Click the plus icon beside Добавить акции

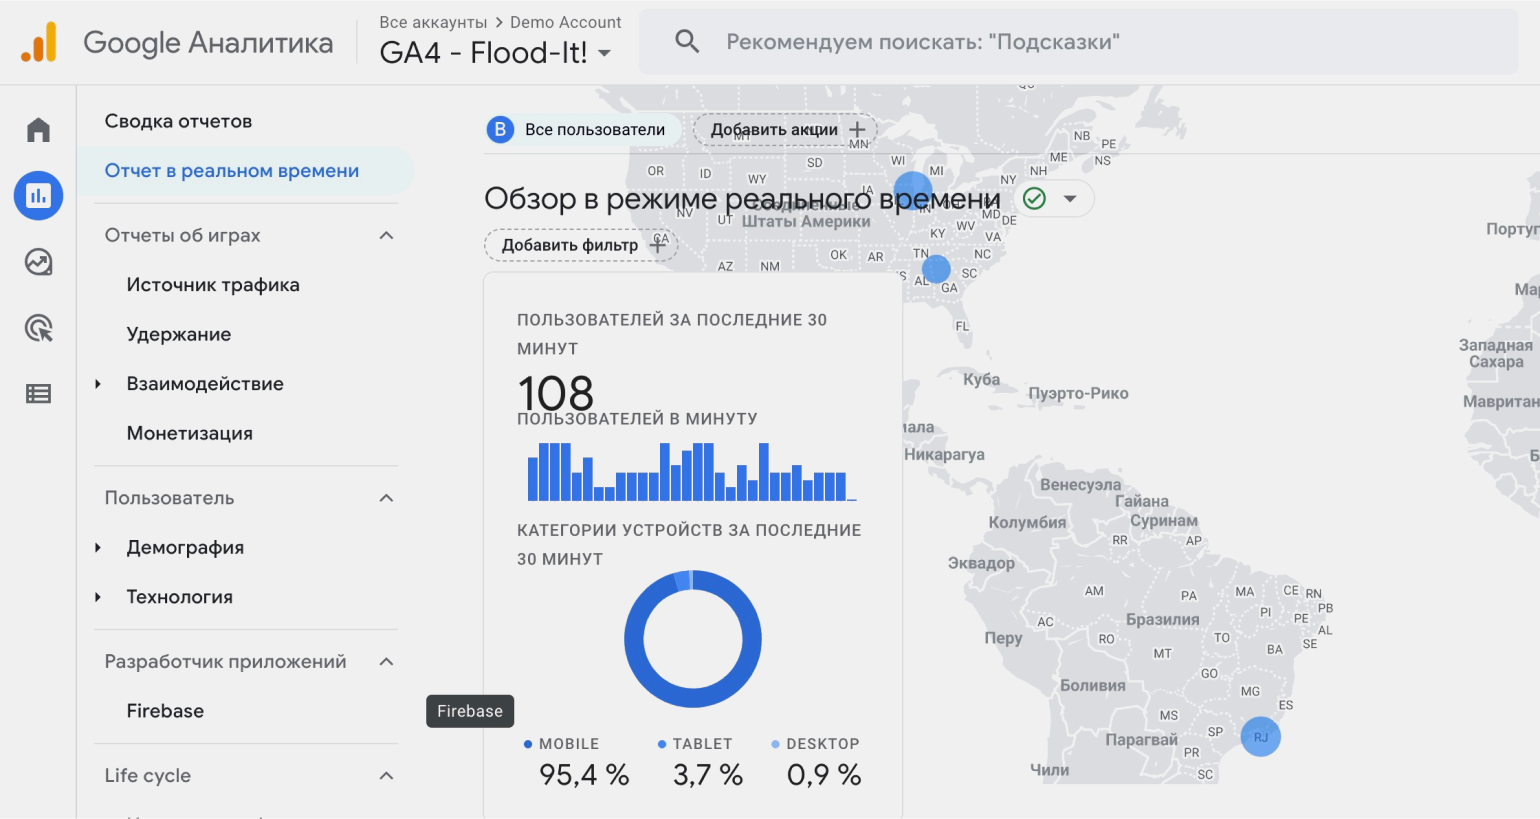(857, 129)
